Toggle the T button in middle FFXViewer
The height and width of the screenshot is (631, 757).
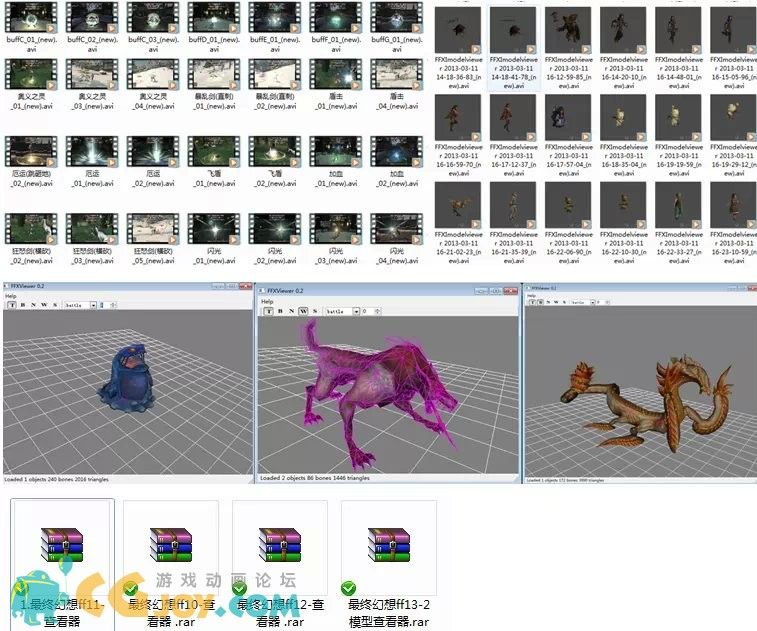pos(269,311)
